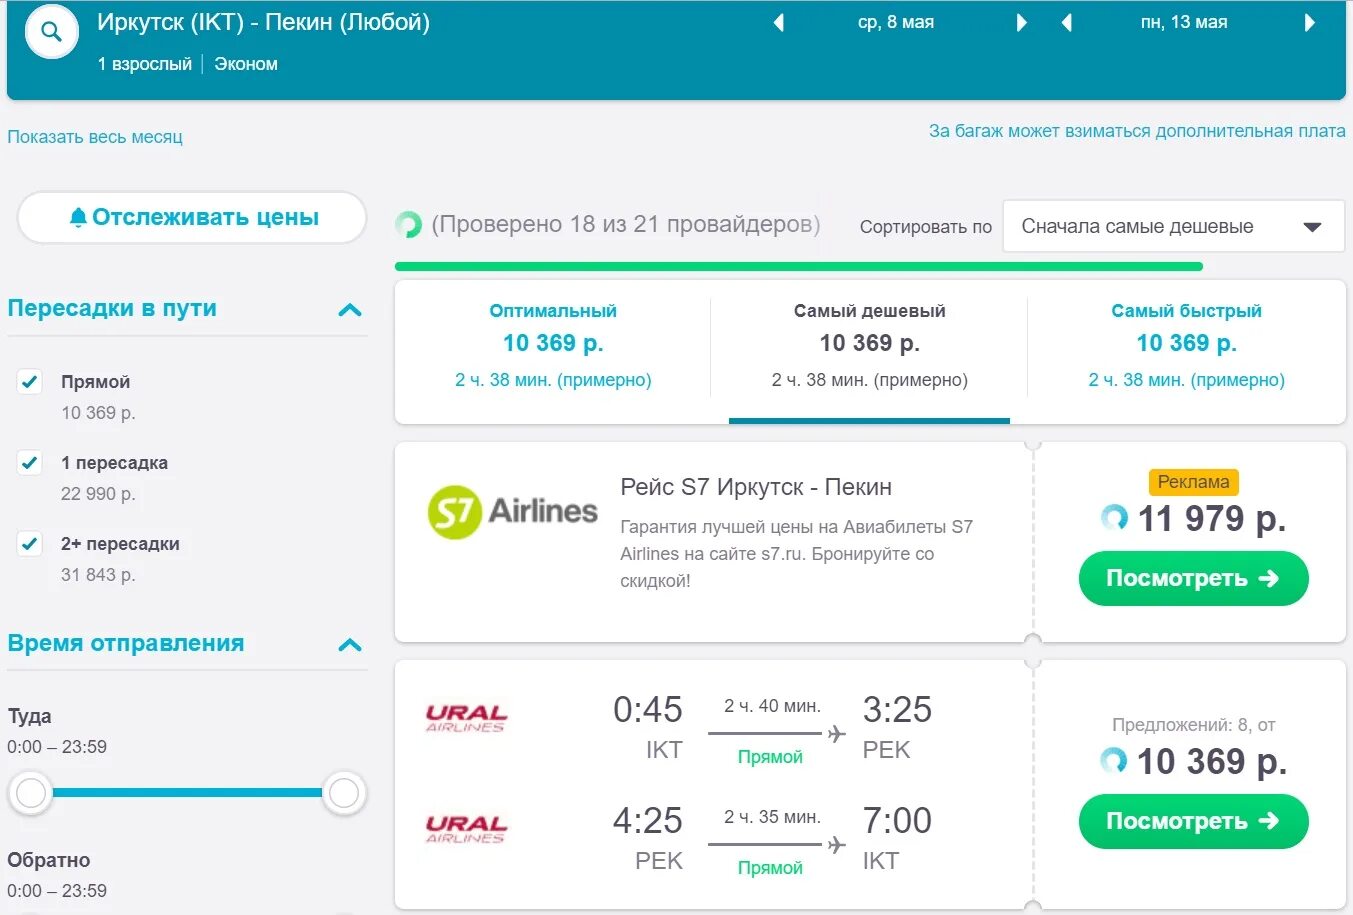This screenshot has width=1353, height=915.
Task: Click 1 взрослый passenger text
Action: pyautogui.click(x=144, y=64)
